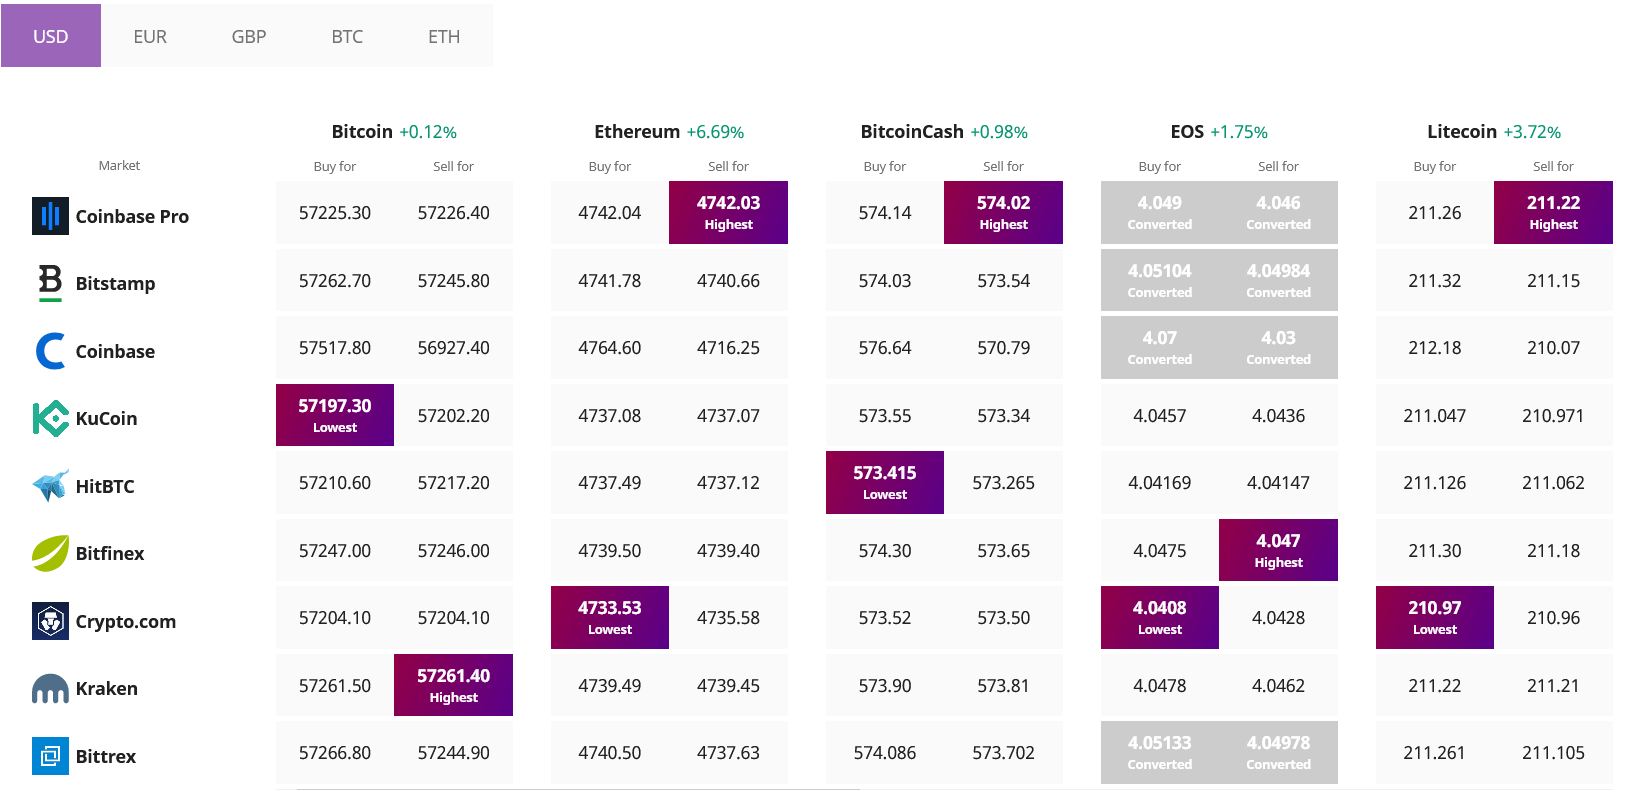Click the Ethereum column heading
Screen dimensions: 1626x790
[637, 131]
